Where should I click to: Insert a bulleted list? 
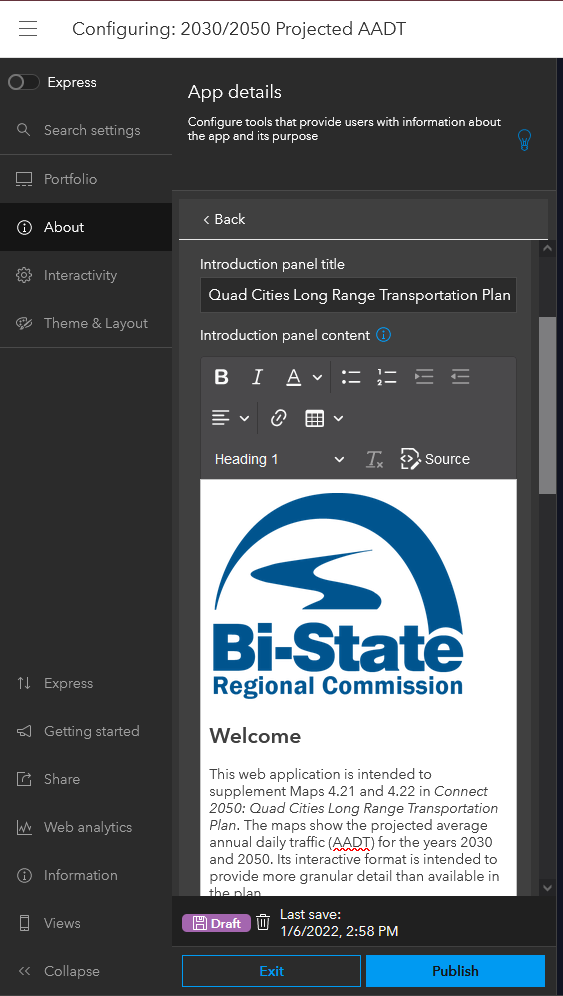point(351,377)
